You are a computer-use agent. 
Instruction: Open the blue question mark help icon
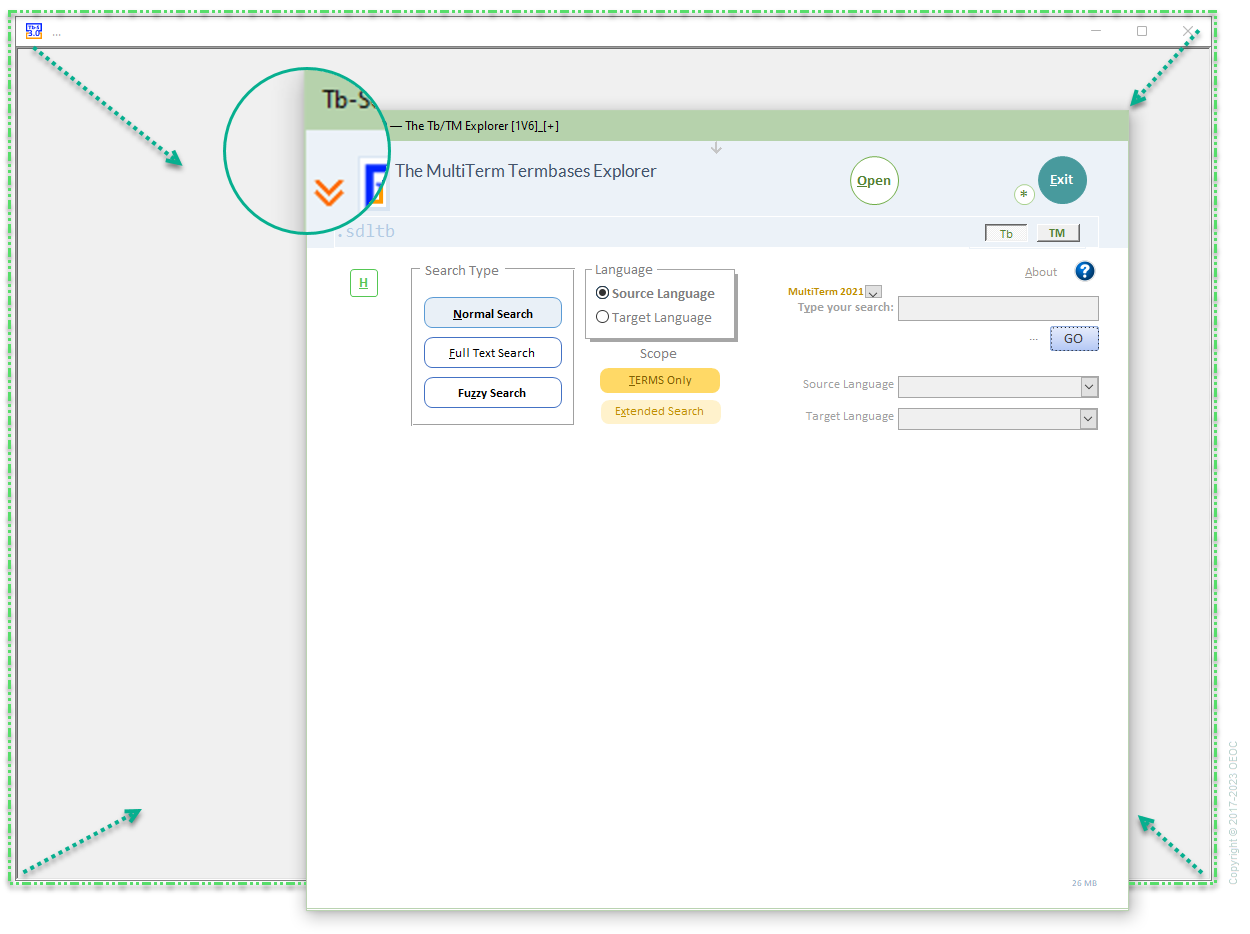click(x=1085, y=271)
